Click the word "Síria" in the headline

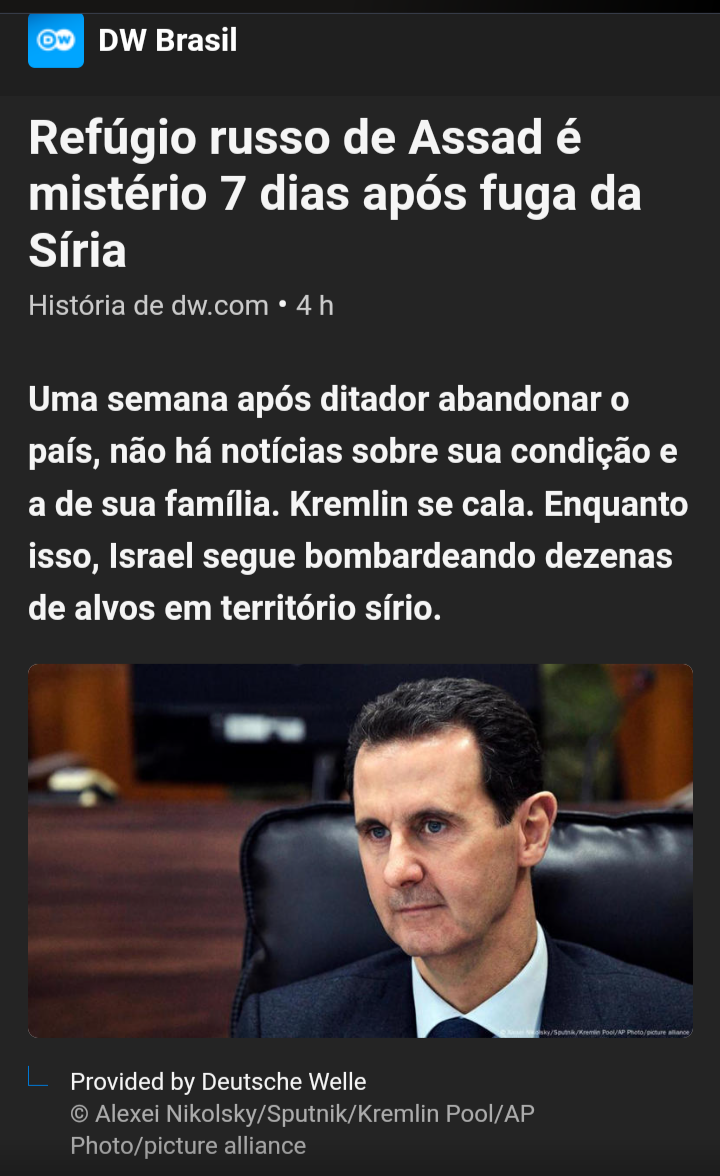tap(77, 250)
